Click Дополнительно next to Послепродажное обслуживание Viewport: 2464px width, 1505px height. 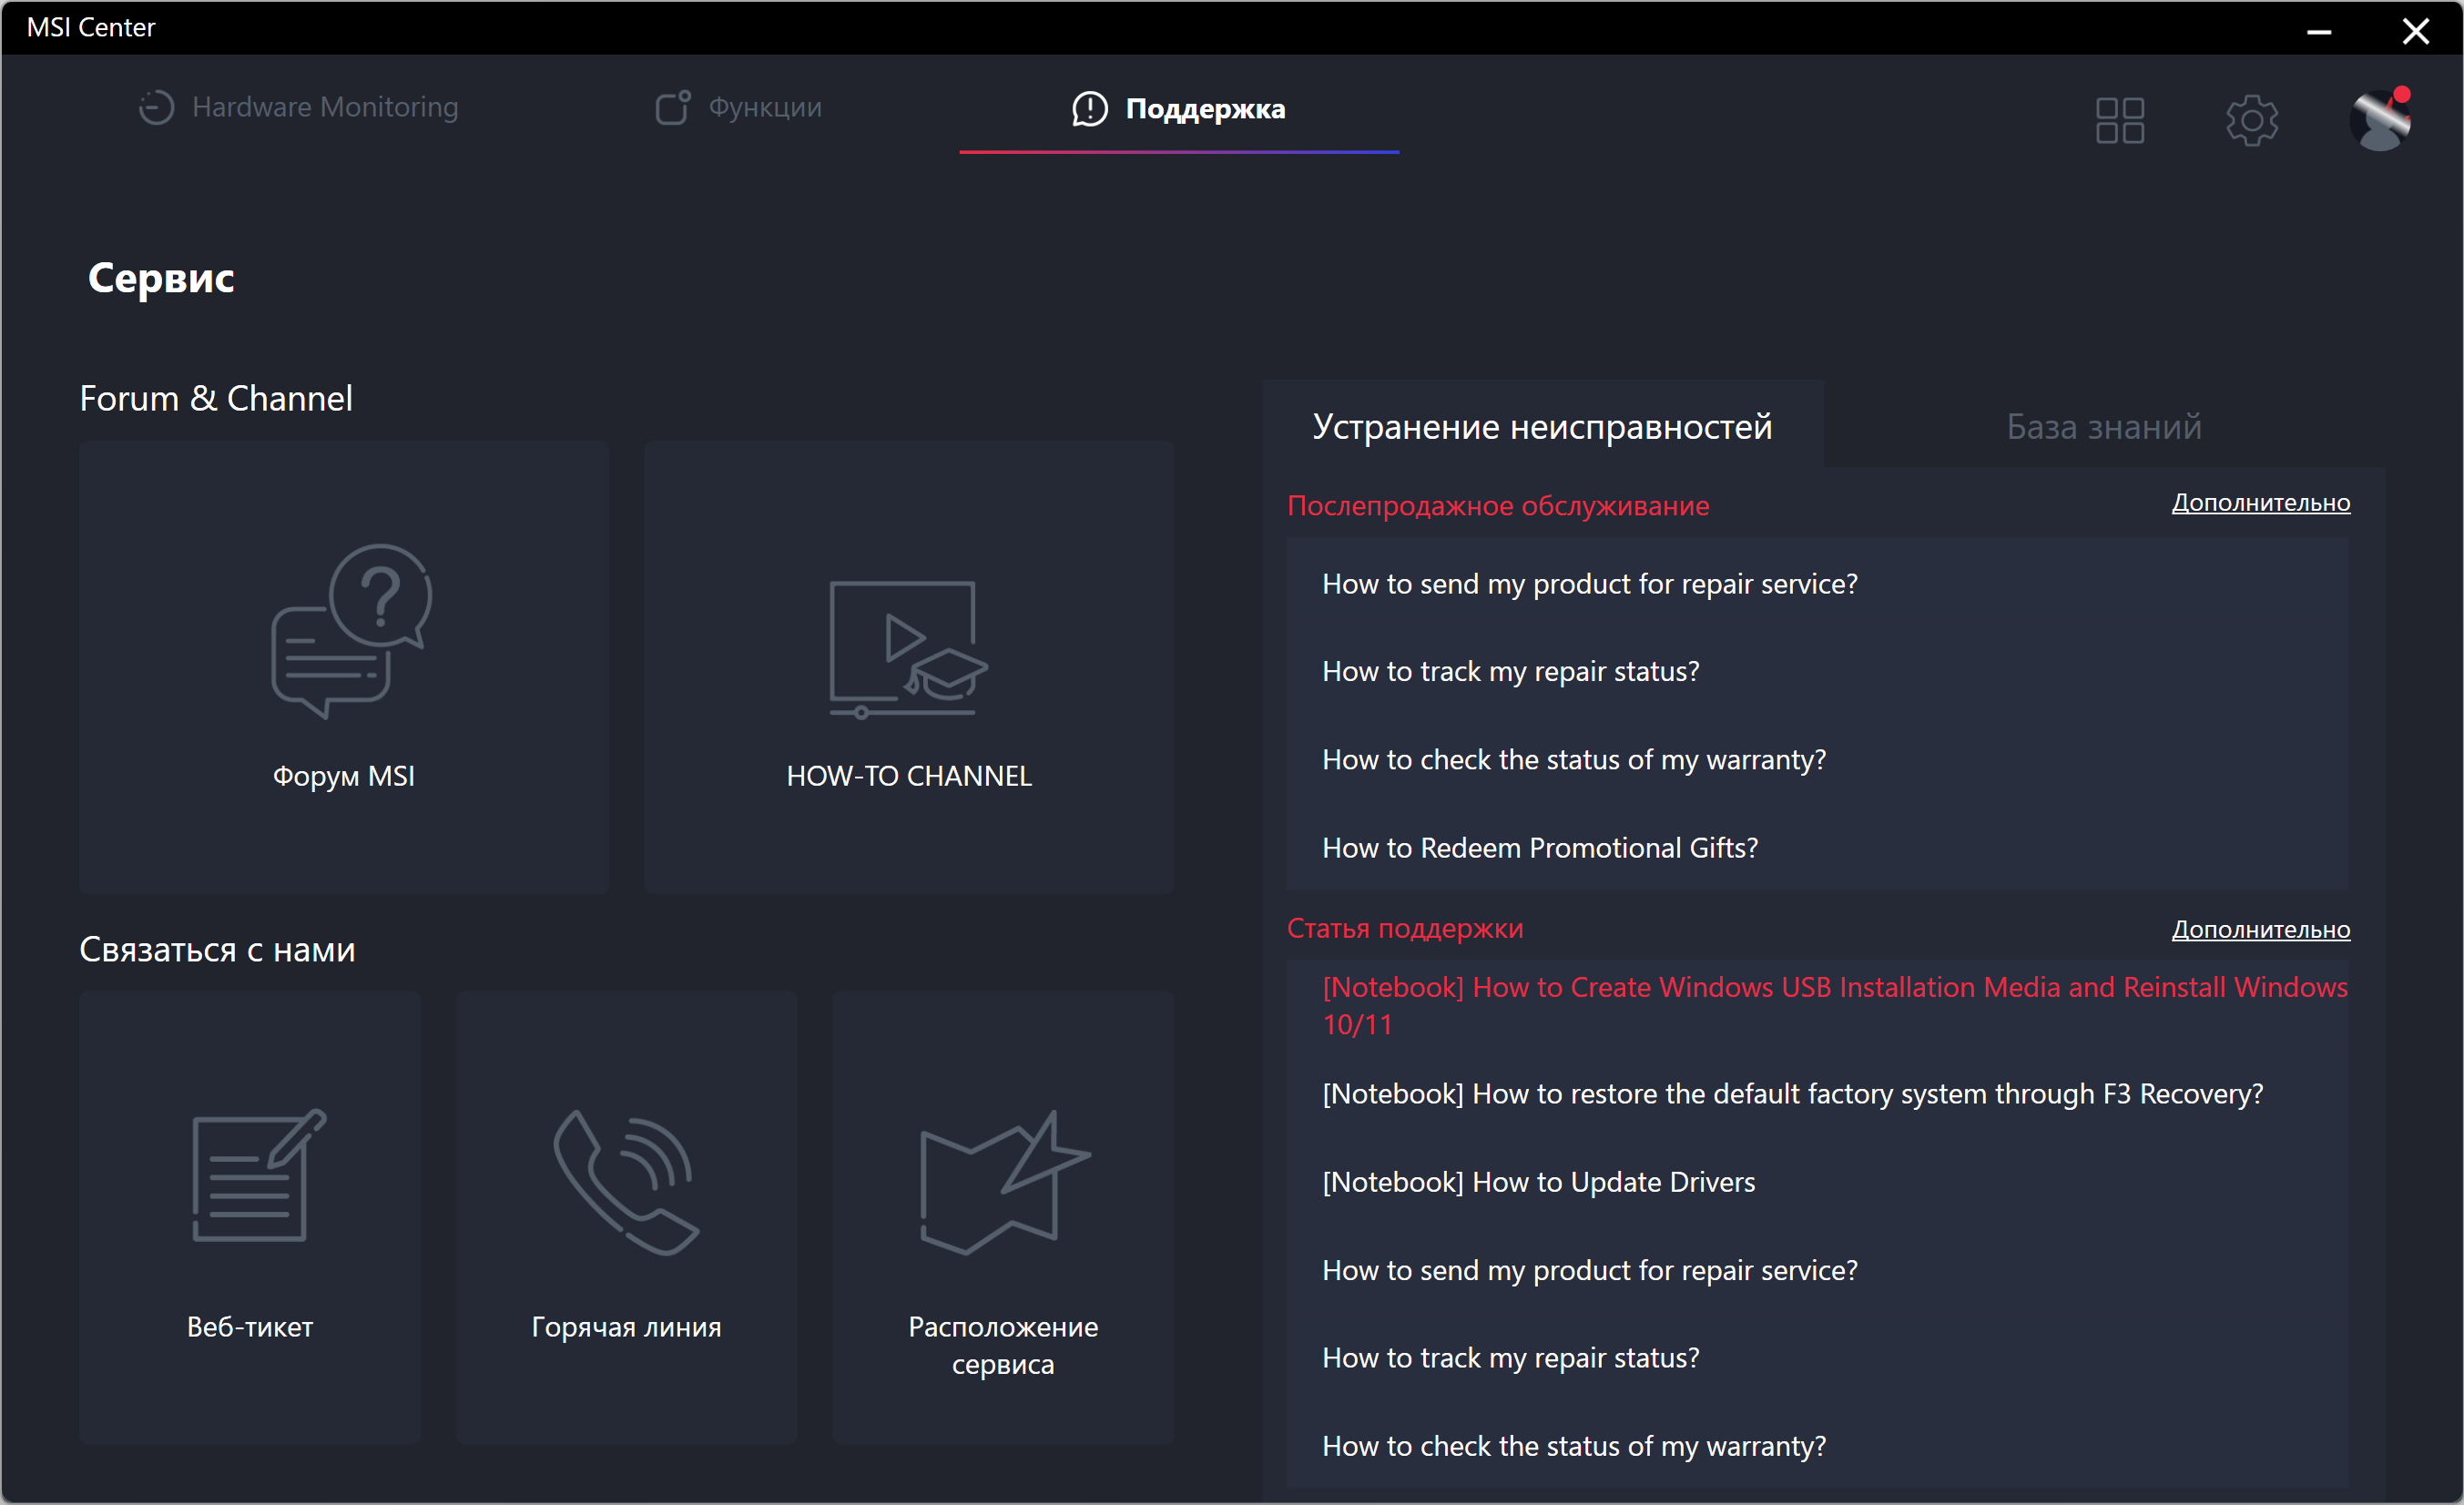tap(2261, 503)
